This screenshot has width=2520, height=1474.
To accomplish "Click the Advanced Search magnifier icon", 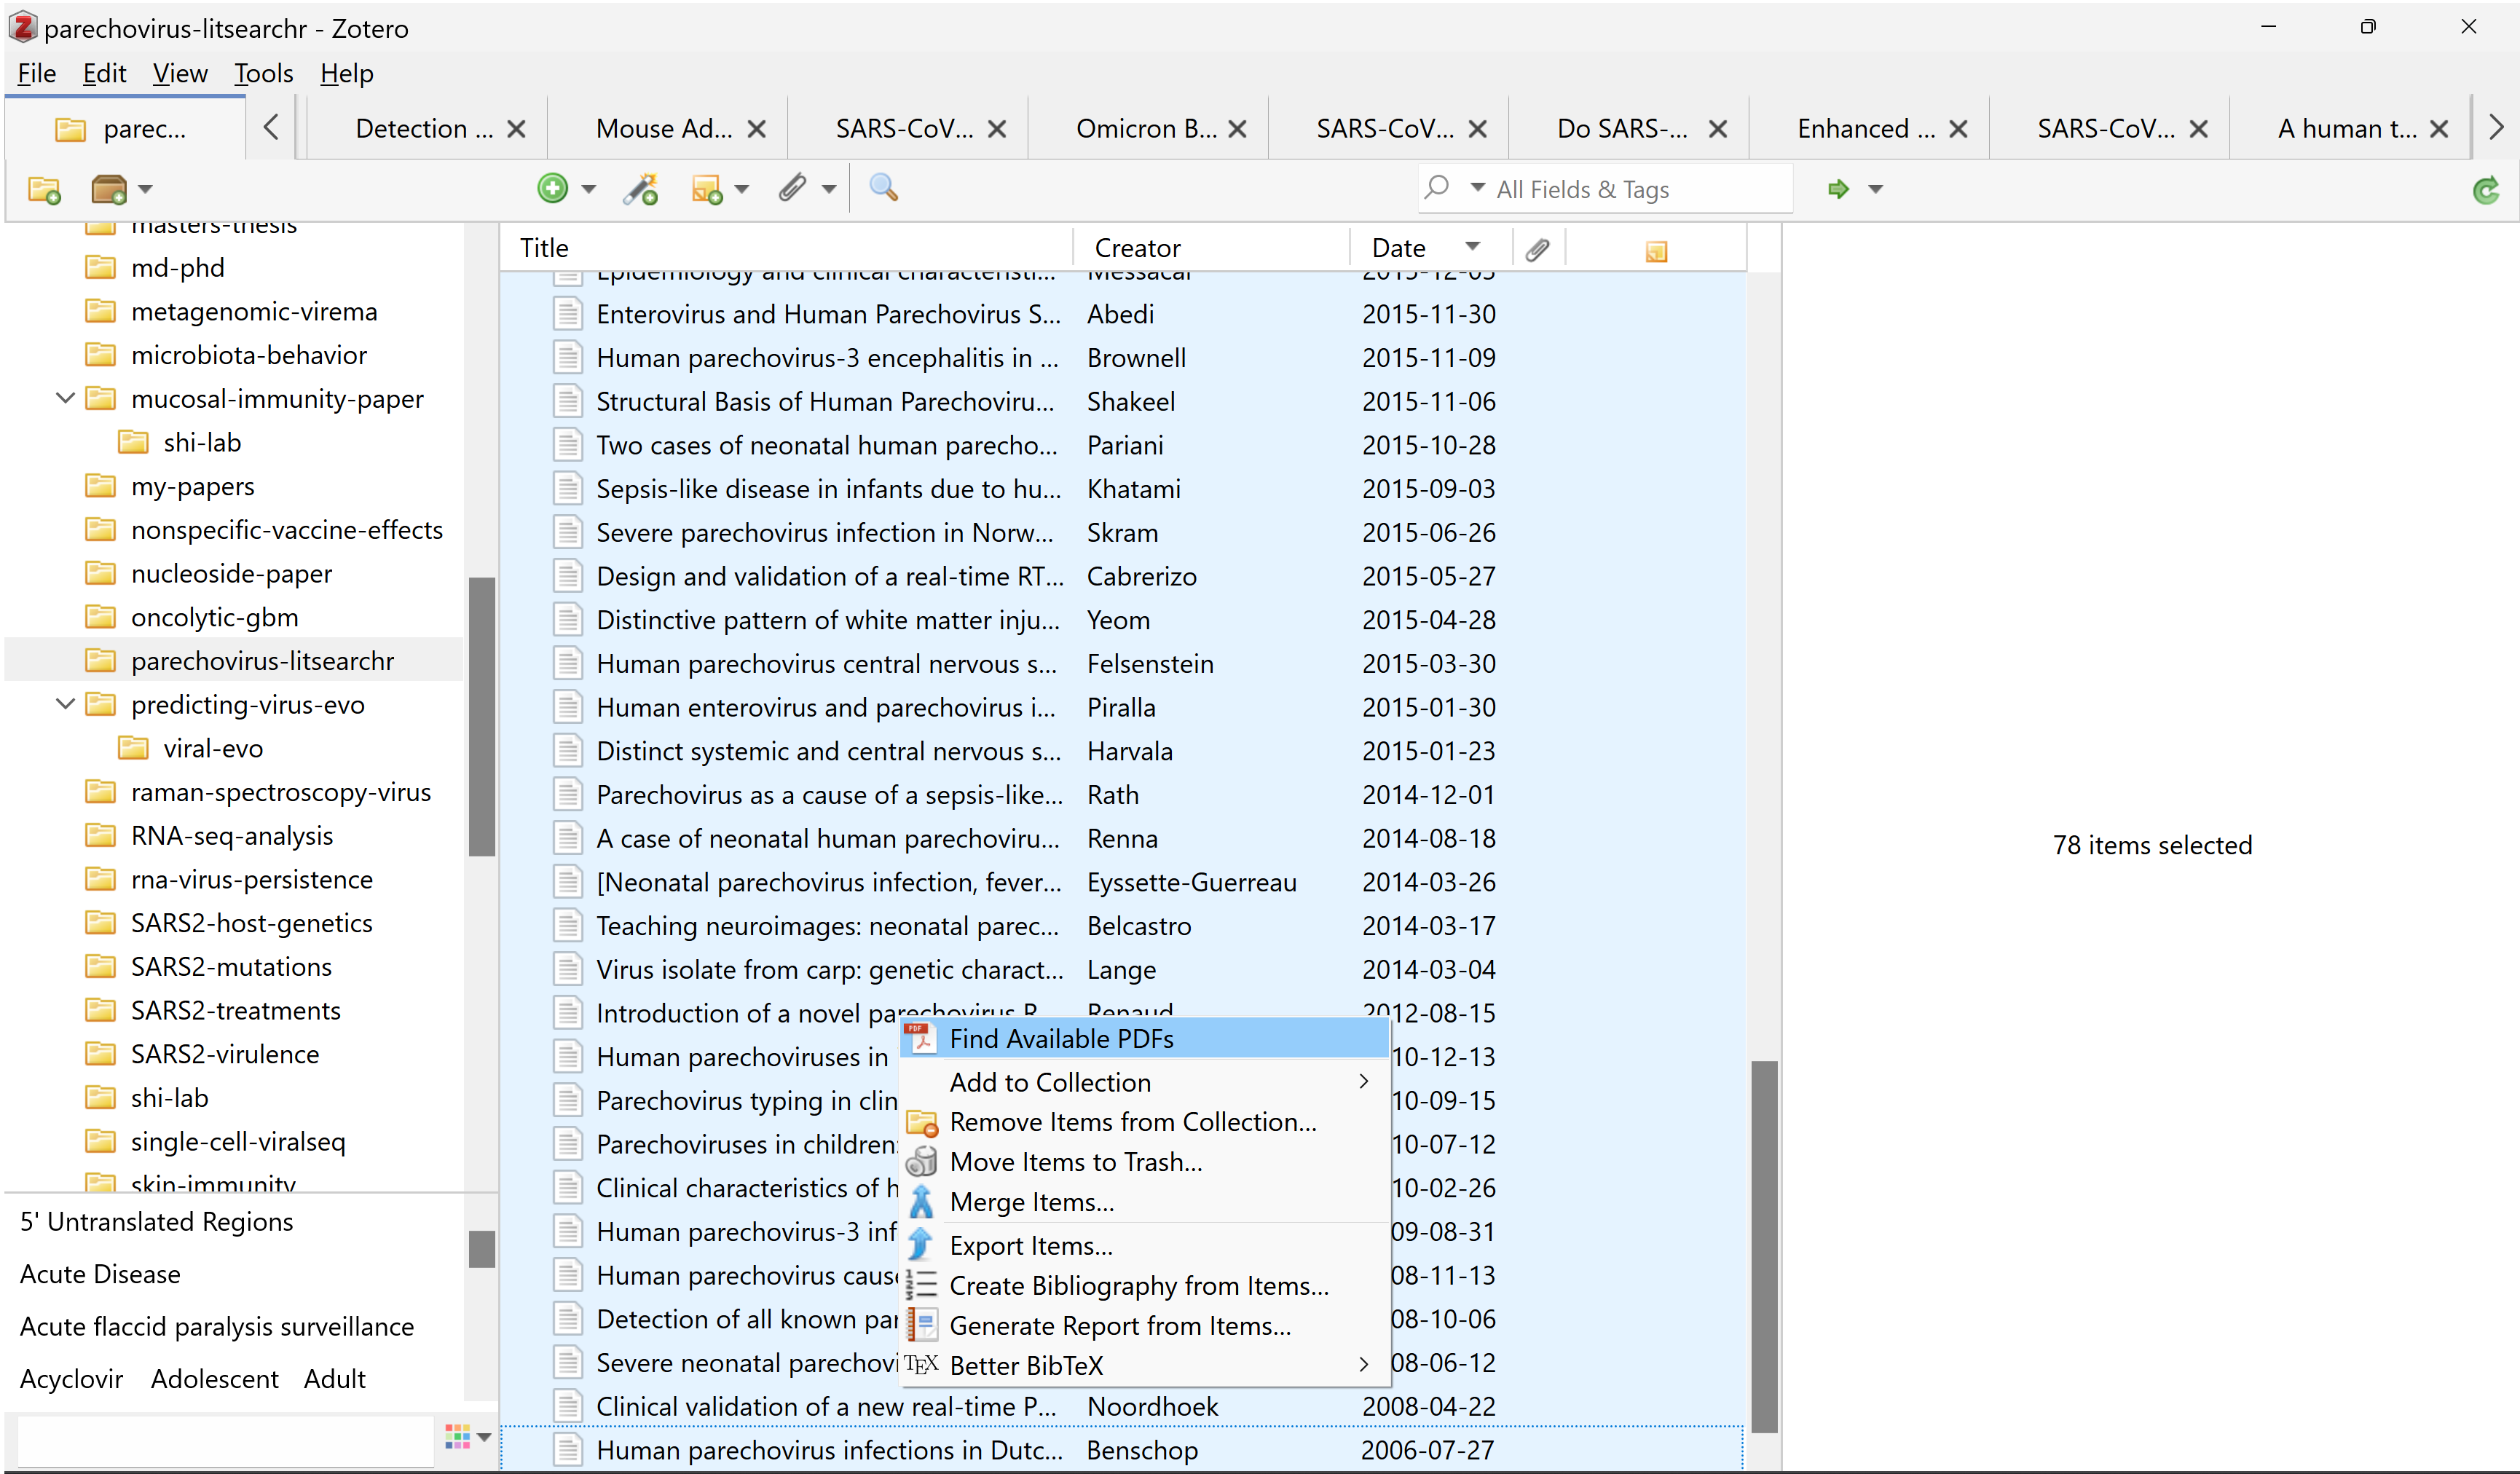I will coord(883,188).
